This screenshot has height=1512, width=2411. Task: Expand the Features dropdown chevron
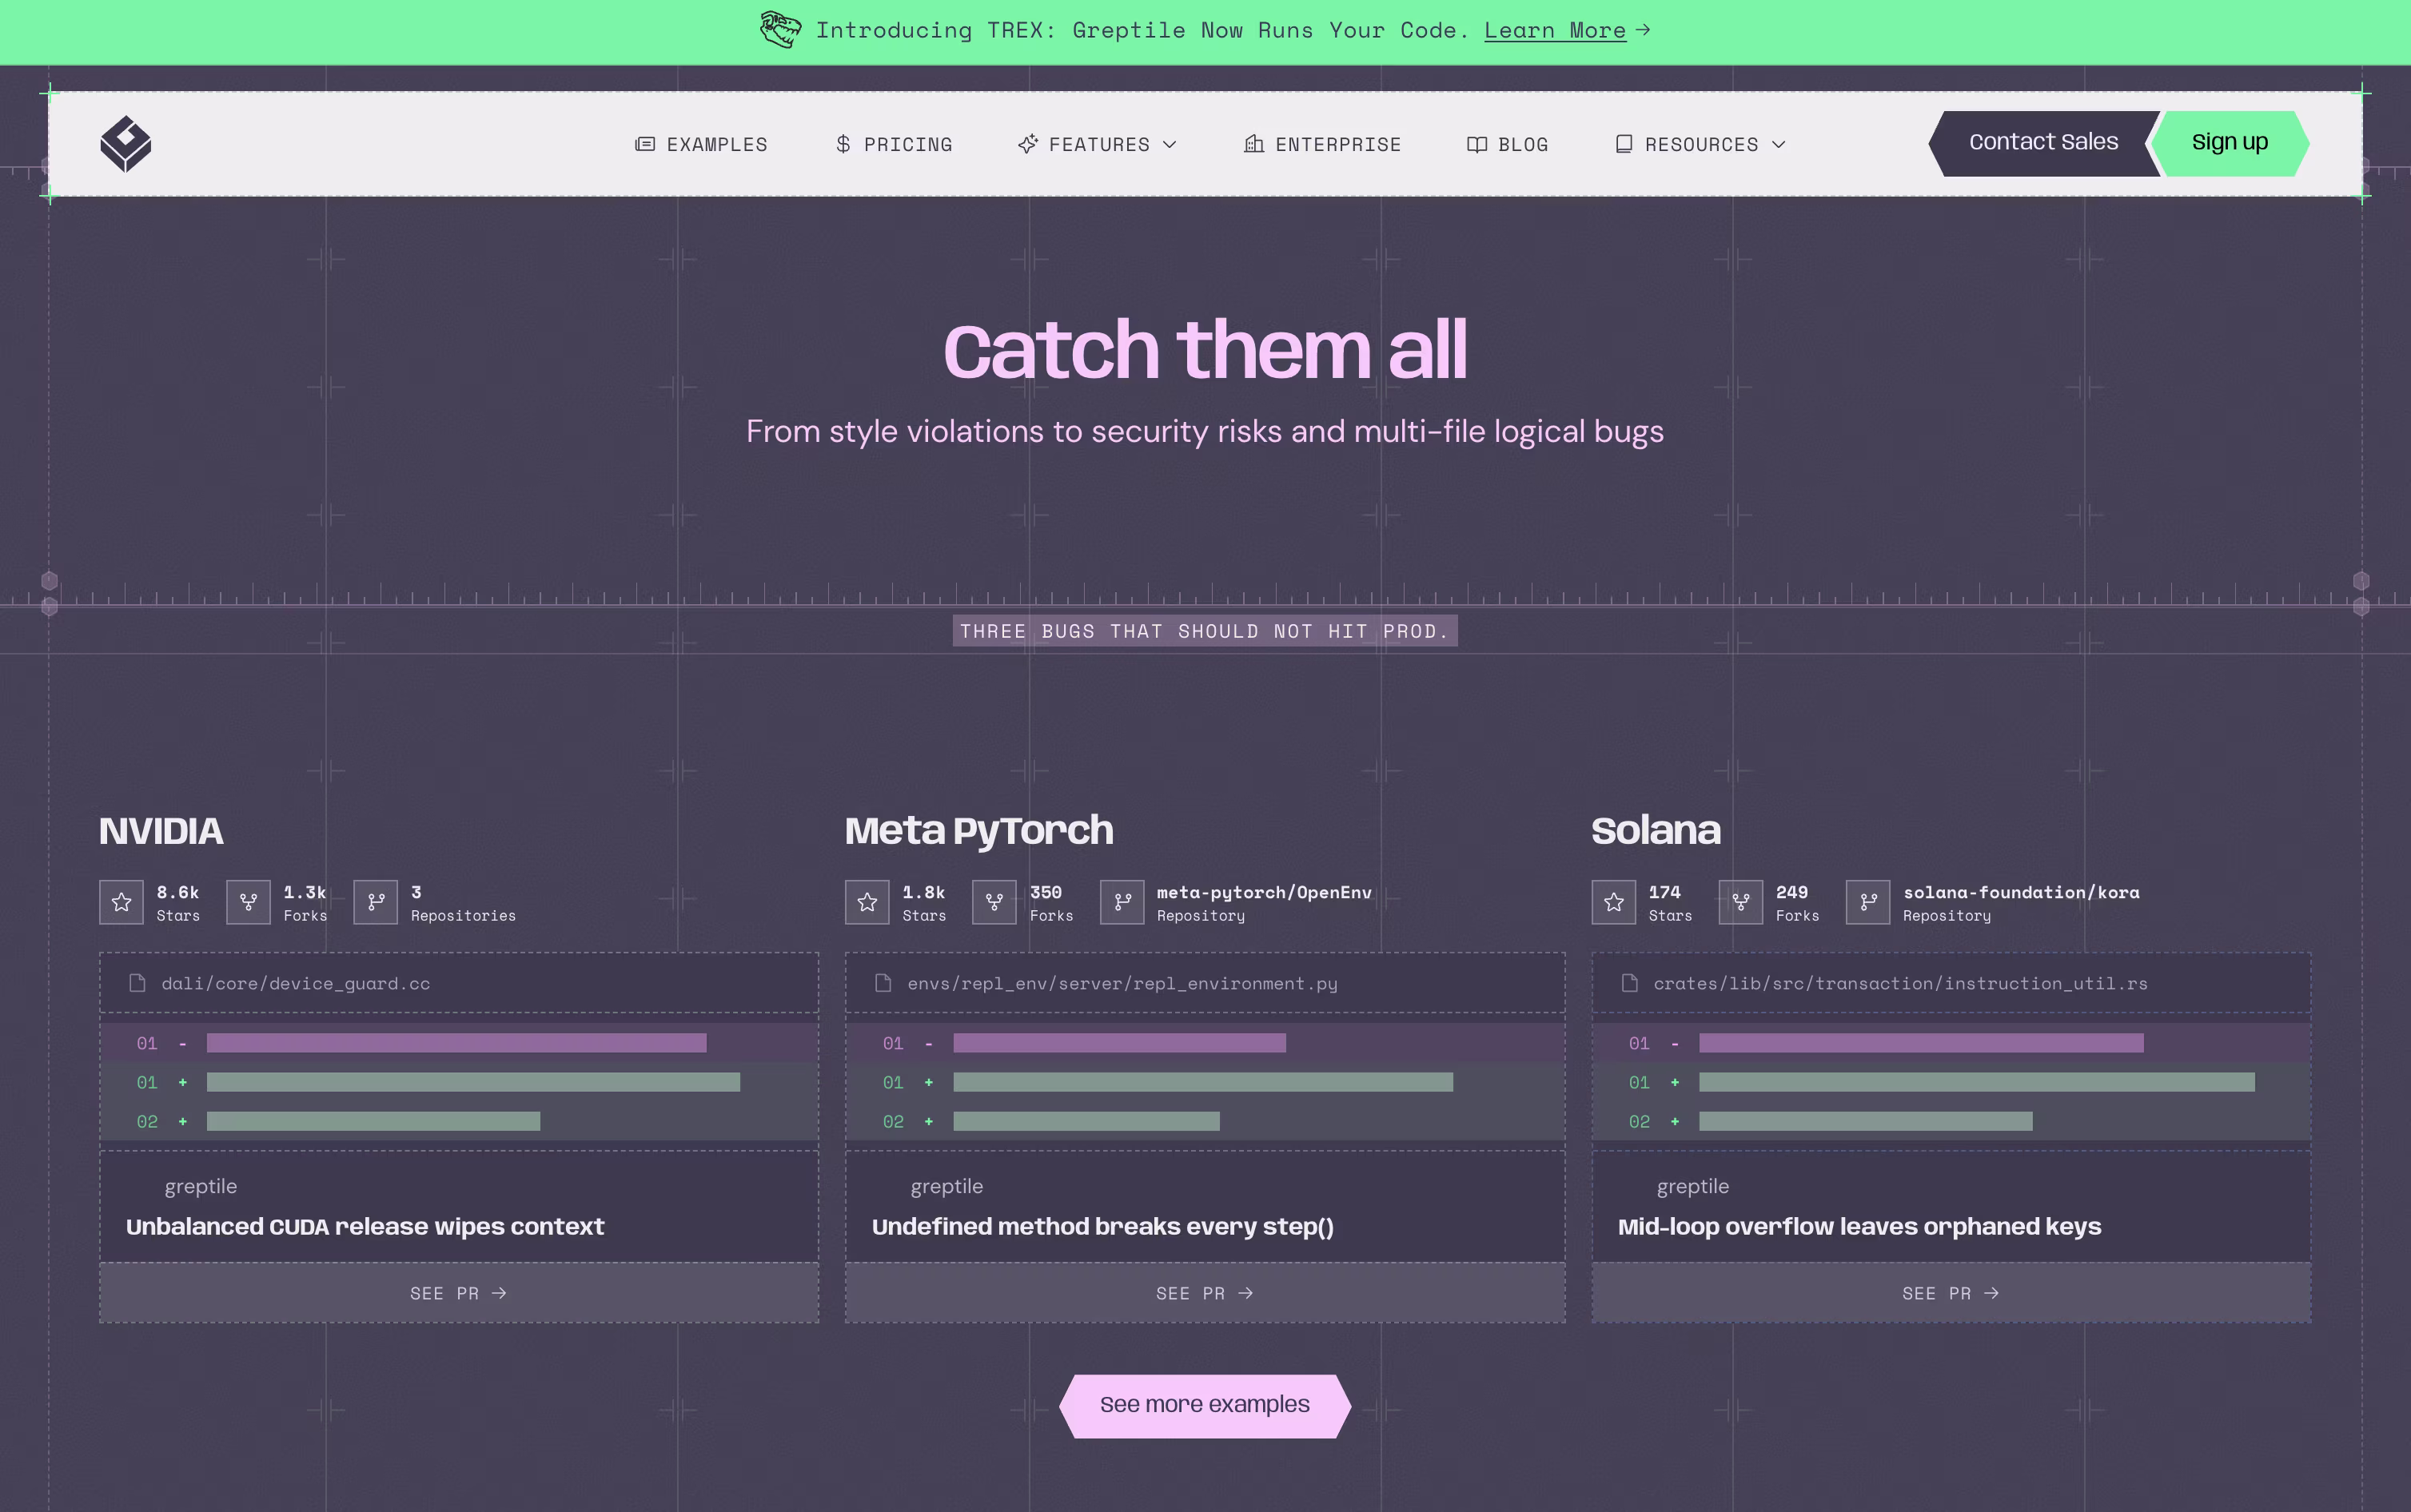coord(1170,145)
